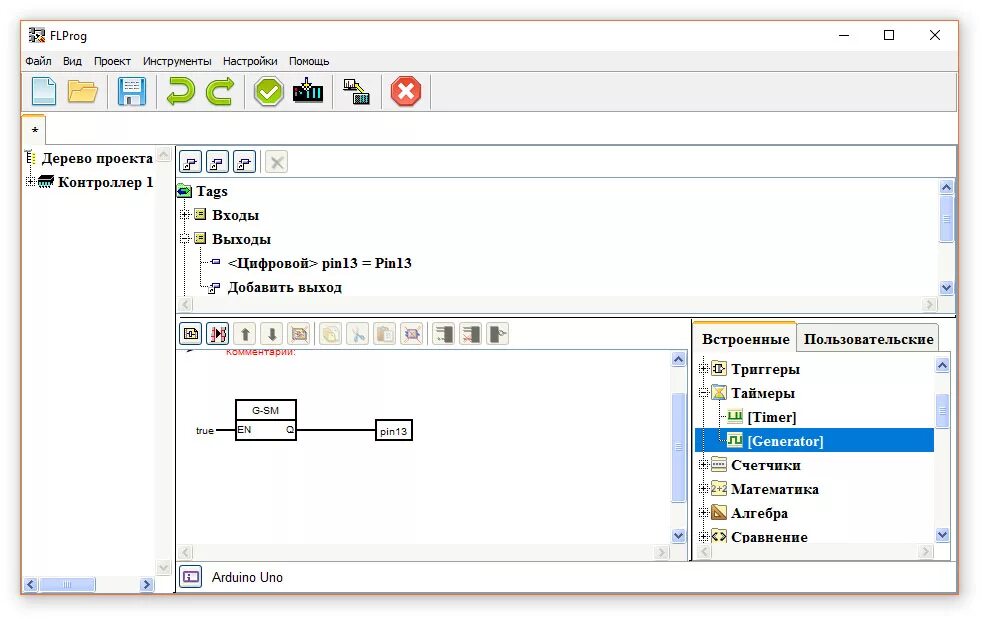This screenshot has width=982, height=619.
Task: Expand the Триггеры block category
Action: coord(703,368)
